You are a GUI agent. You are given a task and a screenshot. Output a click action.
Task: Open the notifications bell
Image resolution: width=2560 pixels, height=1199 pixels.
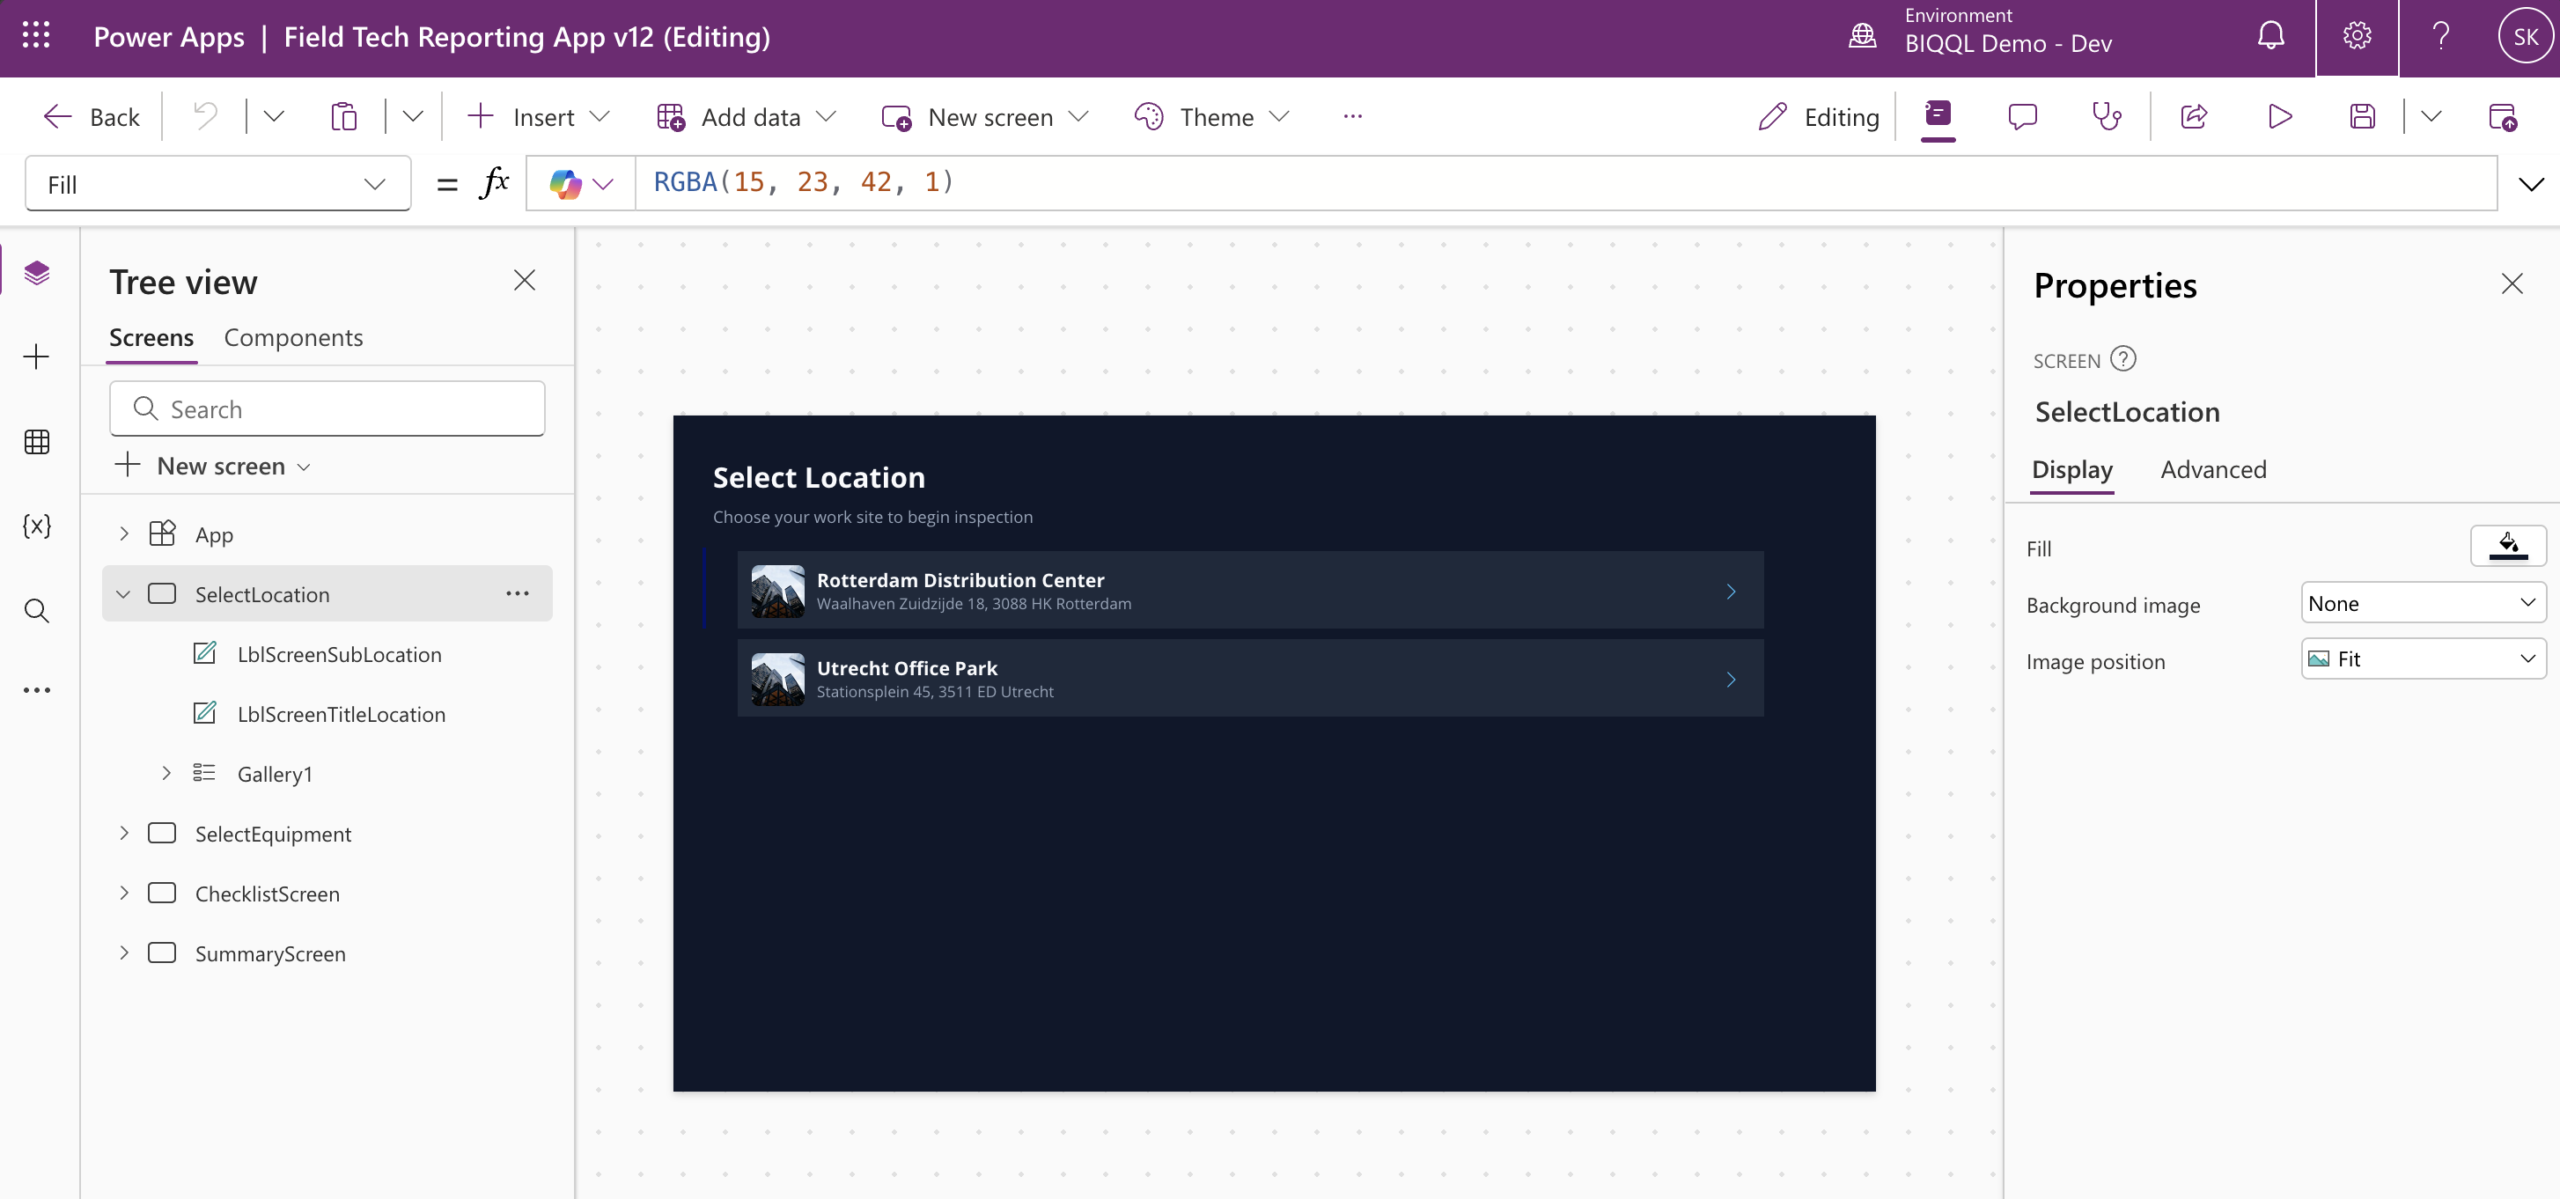(2271, 36)
